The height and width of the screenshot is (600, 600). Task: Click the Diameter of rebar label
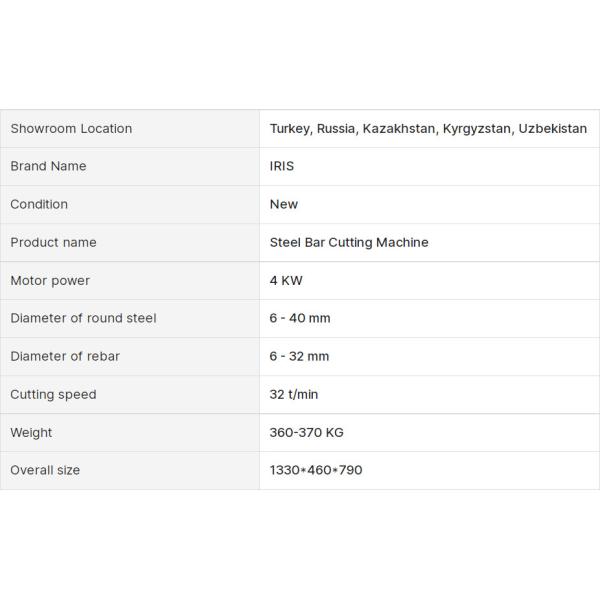[65, 356]
